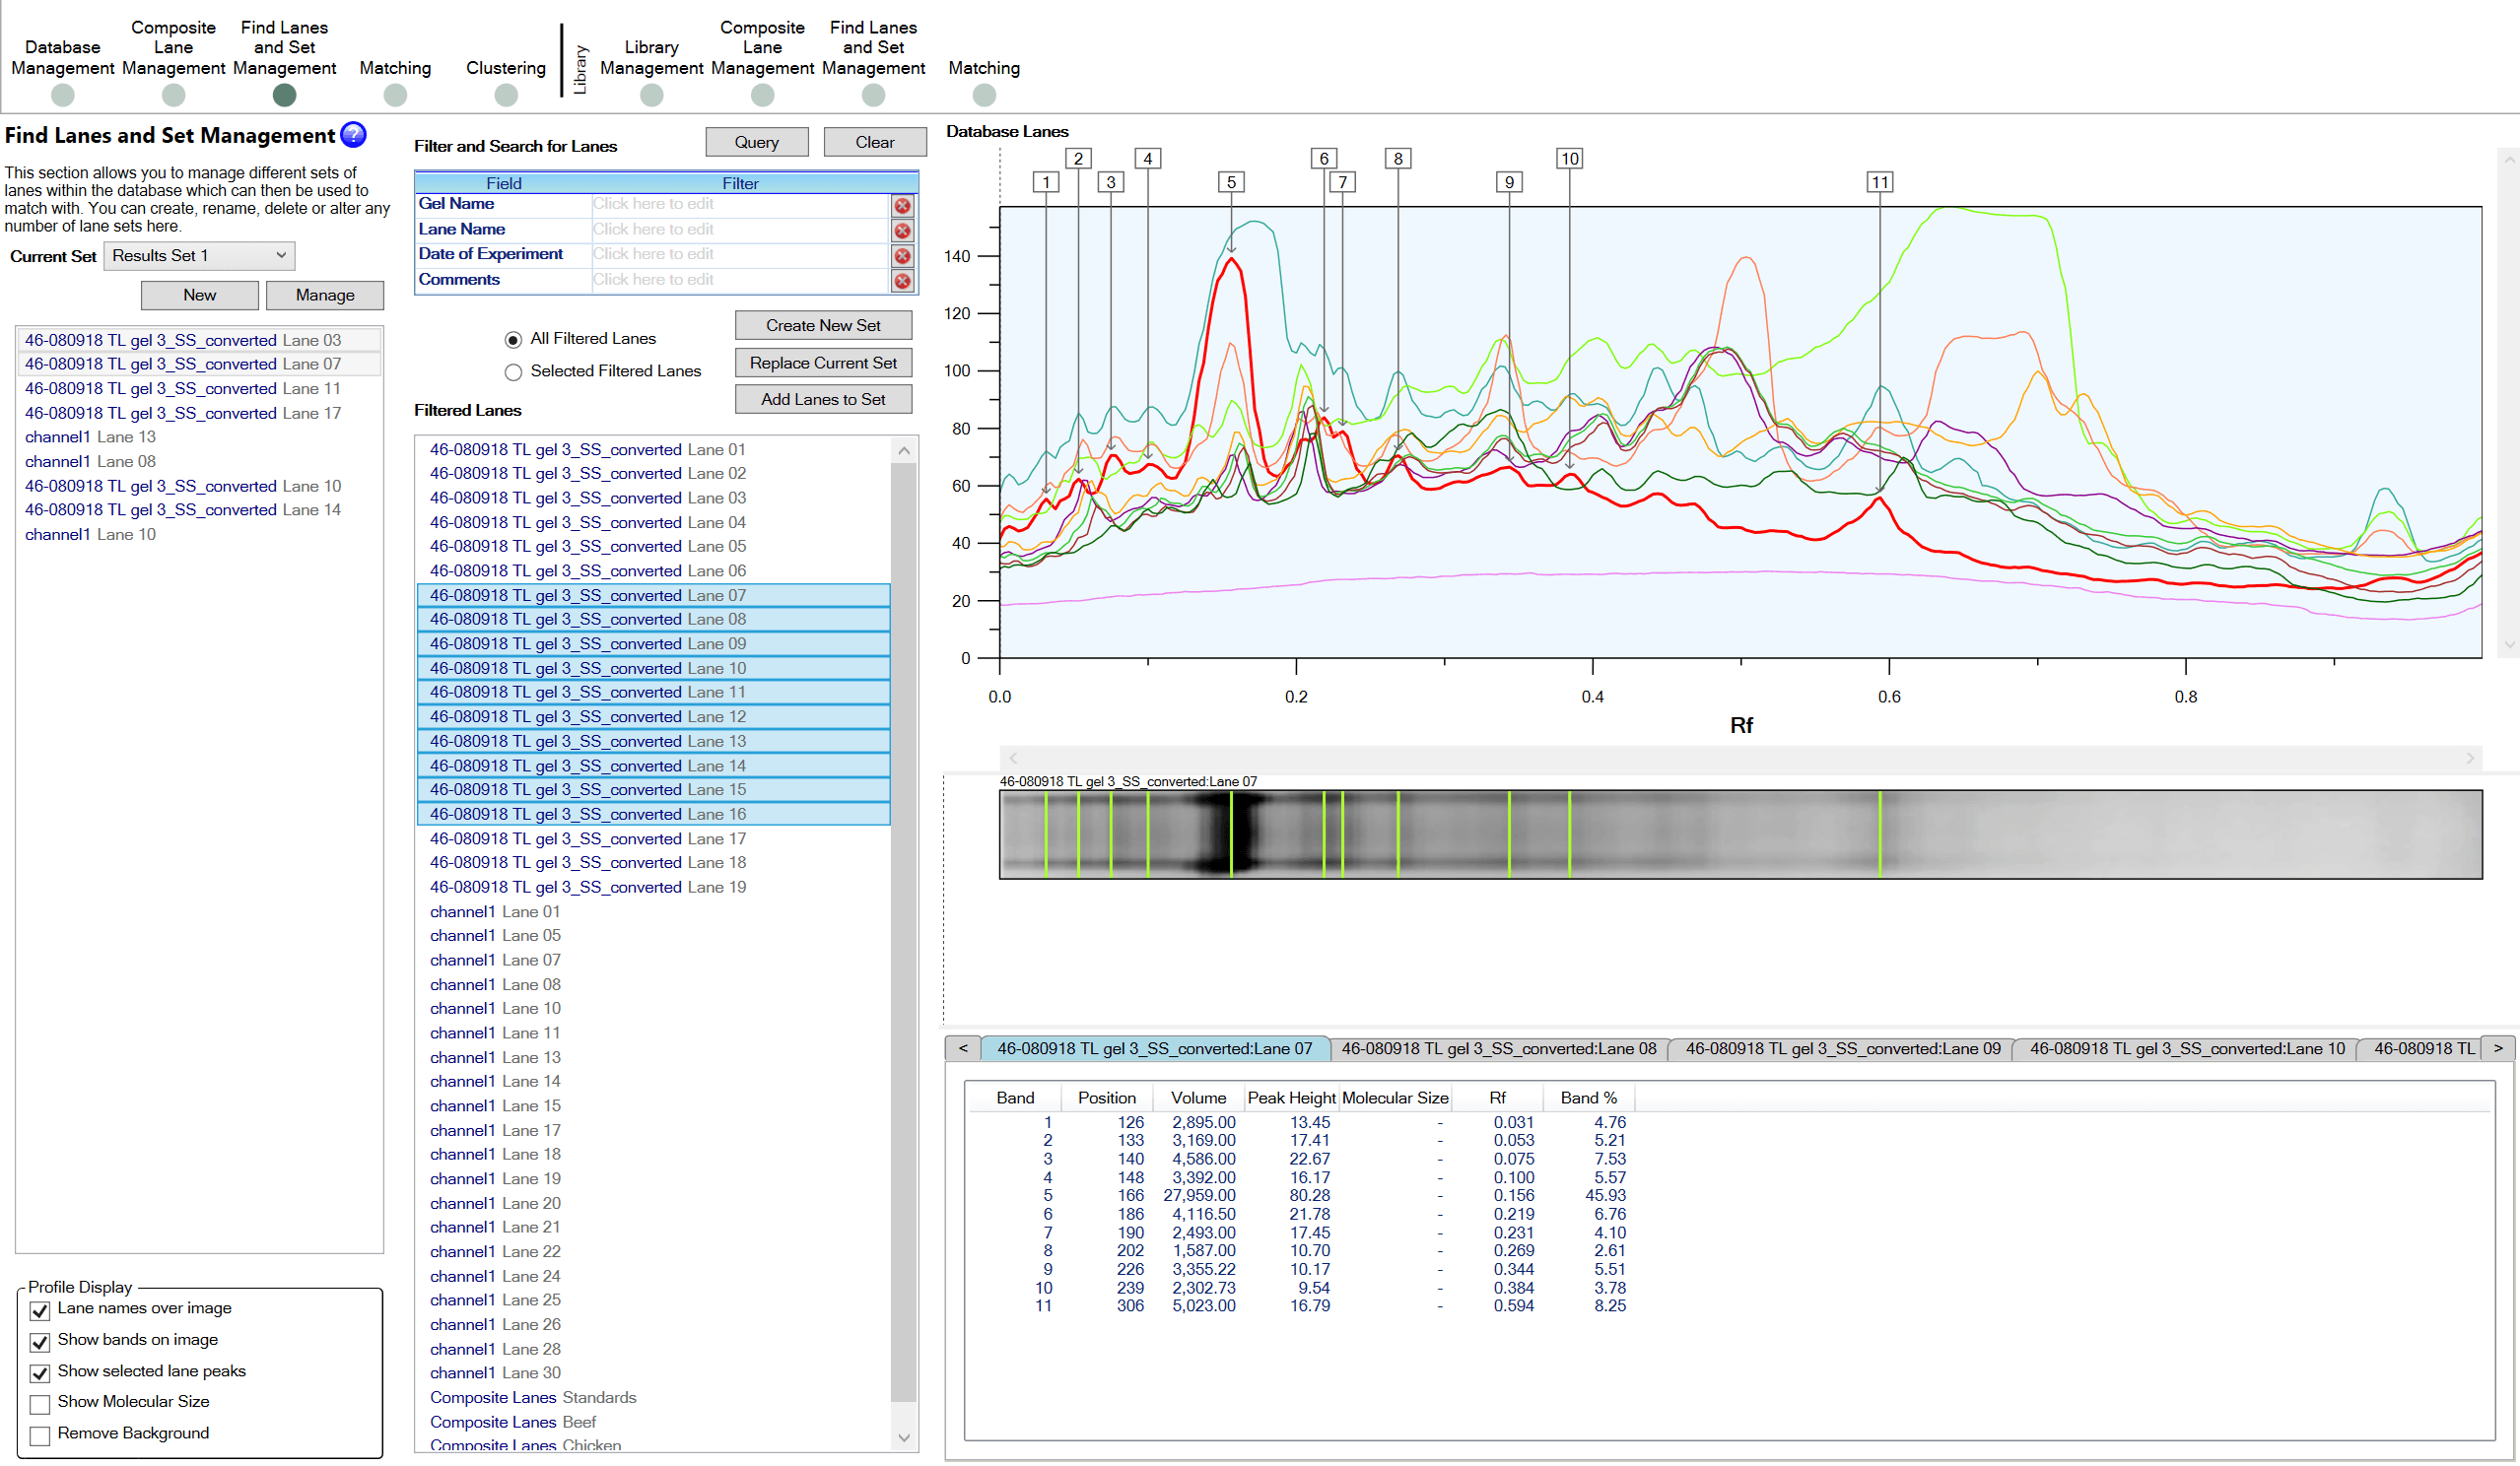Switch to Lane 08 band table tab
The width and height of the screenshot is (2520, 1466).
pos(1498,1048)
